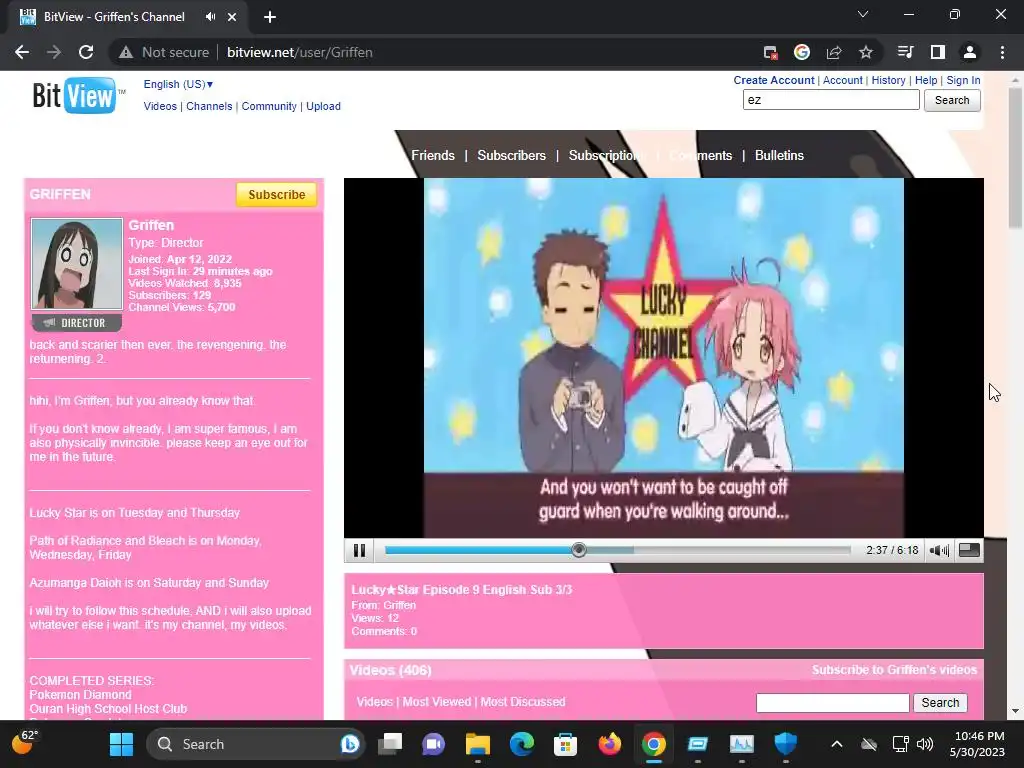Switch to the Bulletins channel tab
Screen dimensions: 1024x768
coord(779,155)
